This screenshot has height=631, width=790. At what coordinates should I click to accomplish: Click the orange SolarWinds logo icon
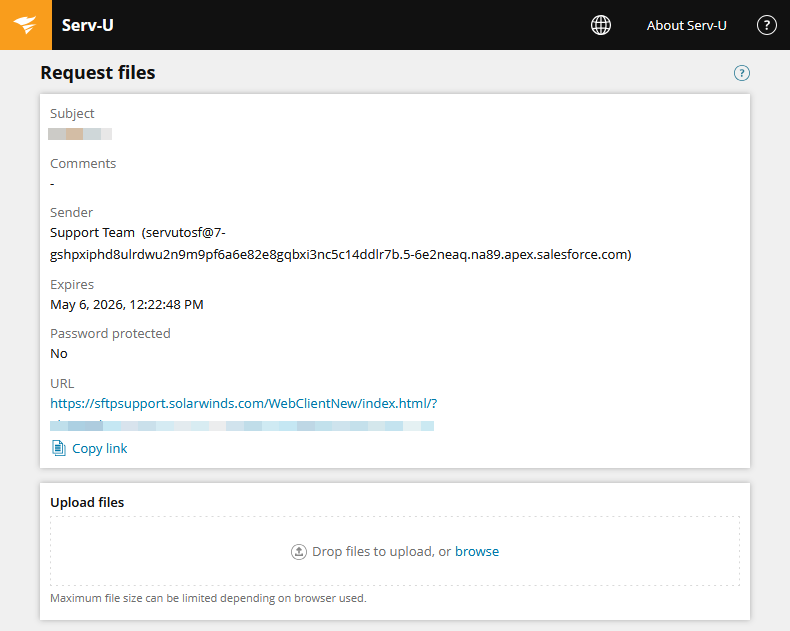pos(26,25)
